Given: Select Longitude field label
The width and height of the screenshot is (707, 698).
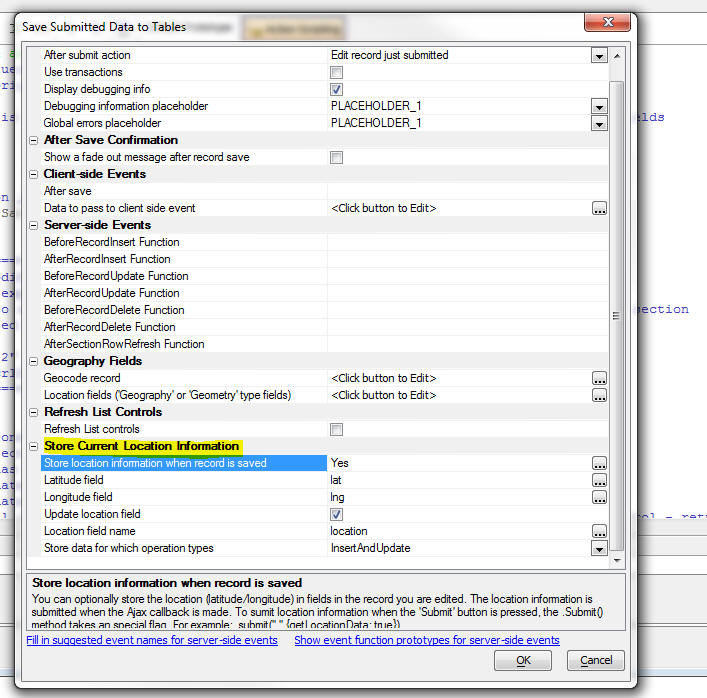Looking at the screenshot, I should [x=78, y=497].
